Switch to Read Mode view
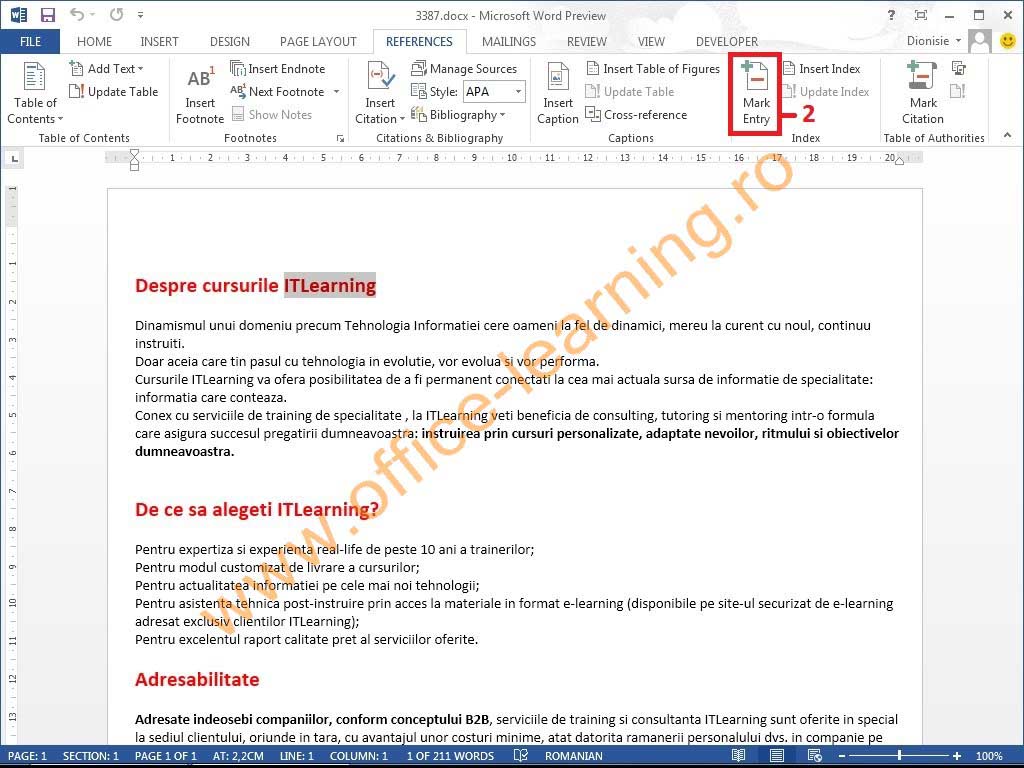 pos(739,756)
